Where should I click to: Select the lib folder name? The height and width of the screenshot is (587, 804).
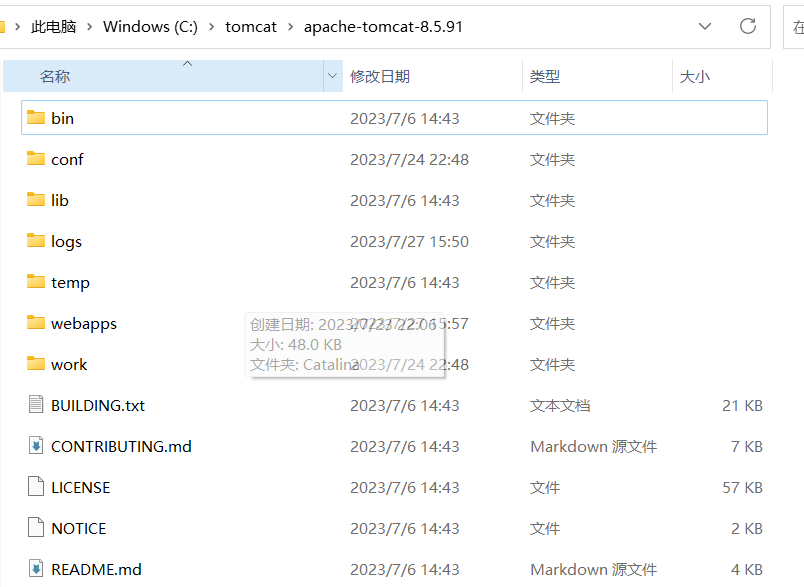pyautogui.click(x=59, y=200)
